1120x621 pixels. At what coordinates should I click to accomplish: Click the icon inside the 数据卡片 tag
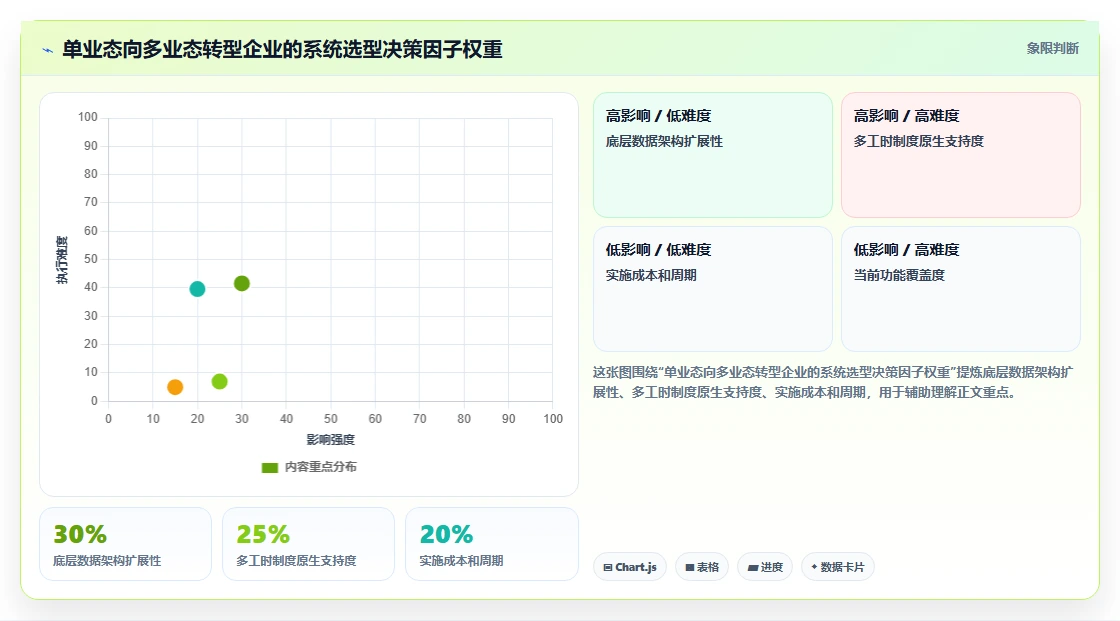tap(814, 567)
